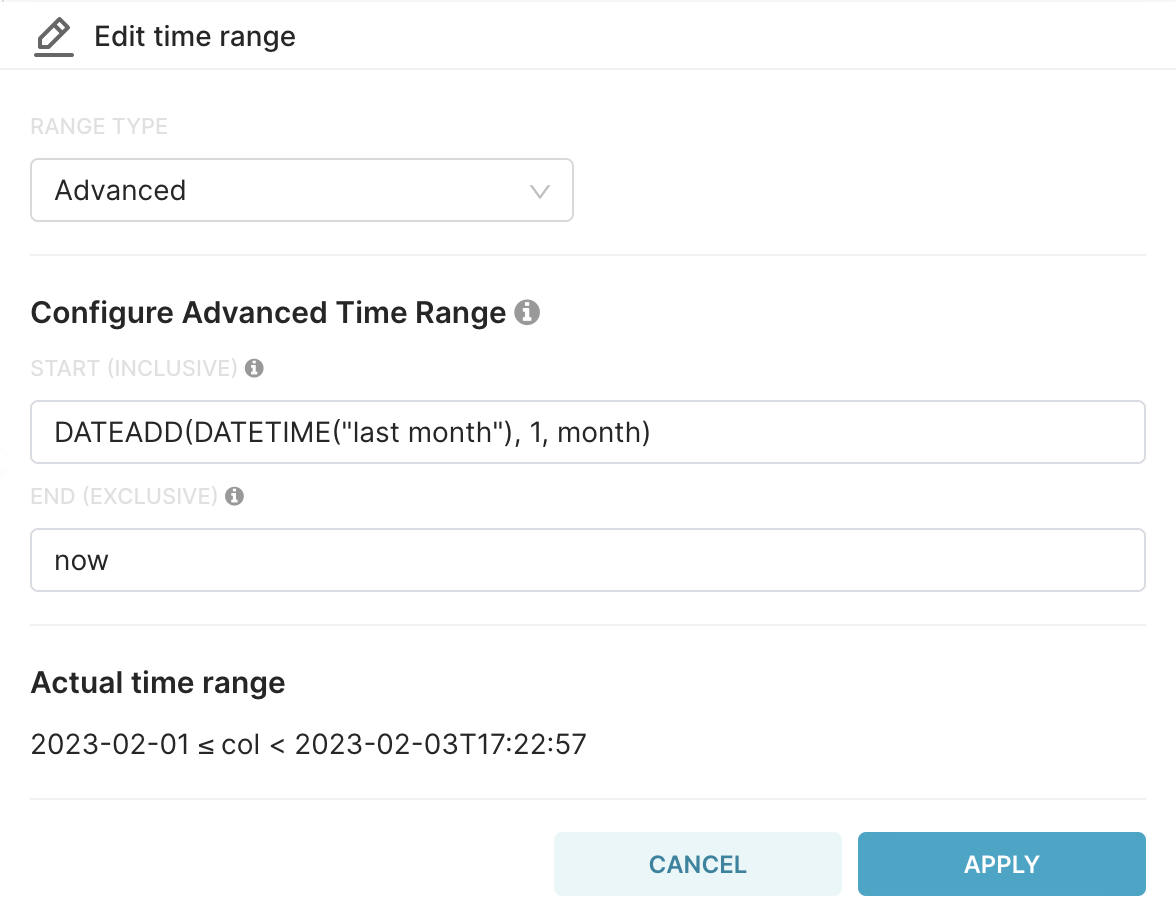Click the Edit time range title
1176x916 pixels.
point(195,36)
